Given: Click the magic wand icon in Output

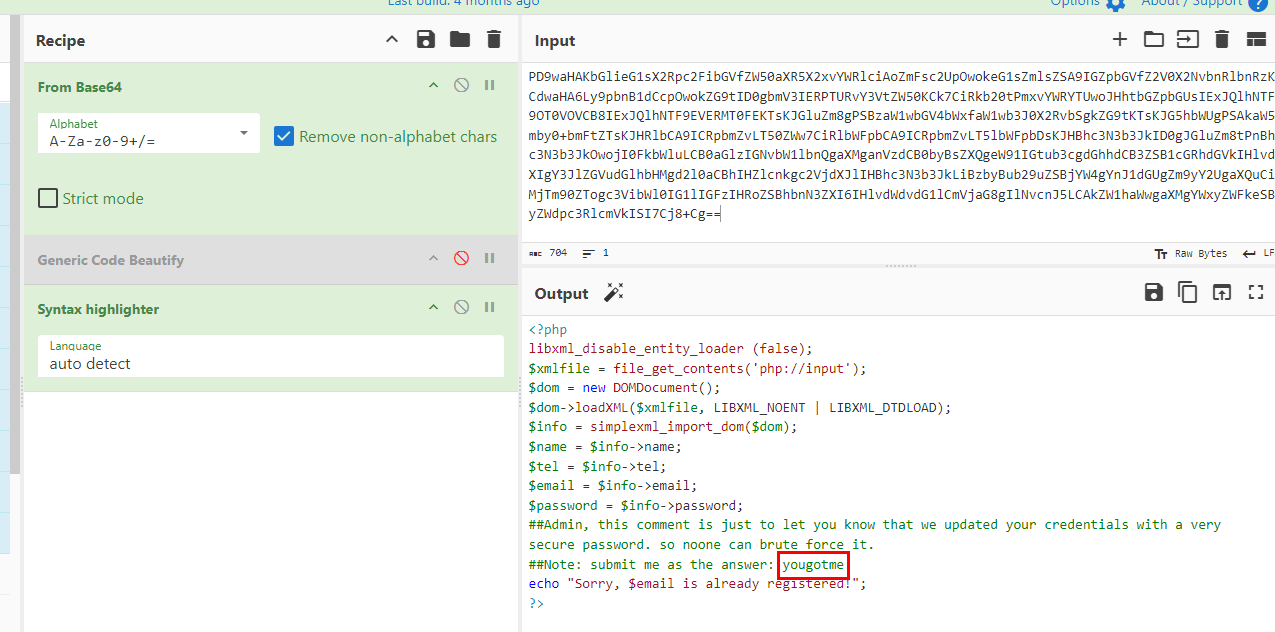Looking at the screenshot, I should [x=613, y=293].
